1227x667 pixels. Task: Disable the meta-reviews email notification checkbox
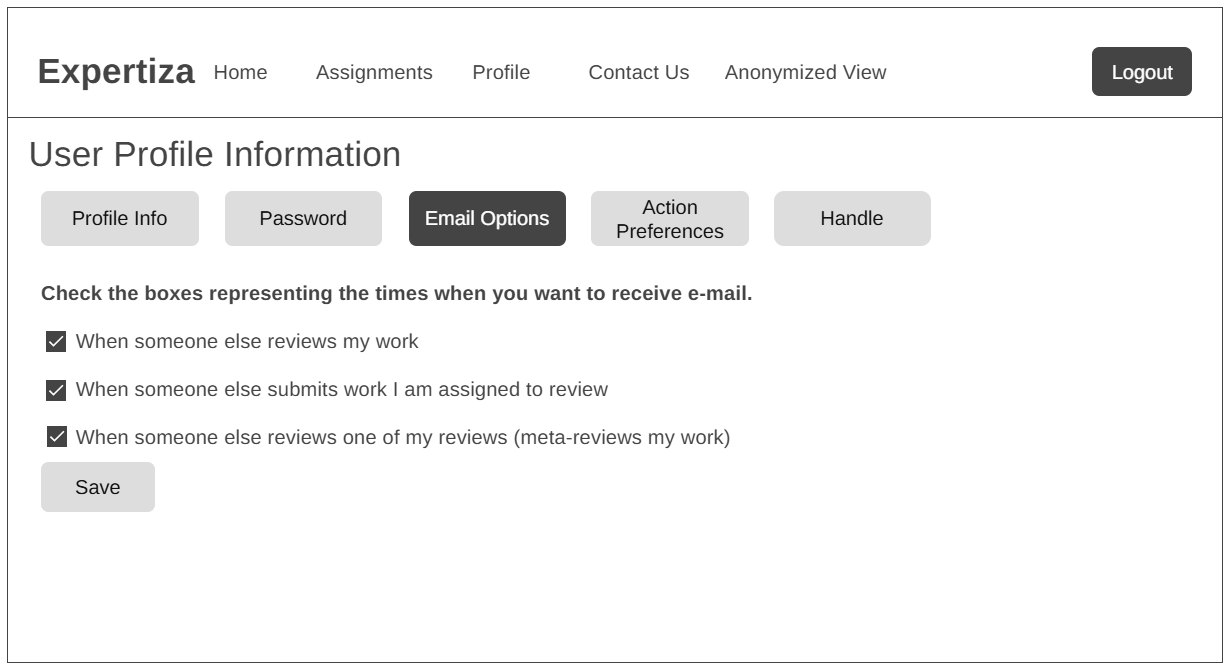[x=56, y=437]
